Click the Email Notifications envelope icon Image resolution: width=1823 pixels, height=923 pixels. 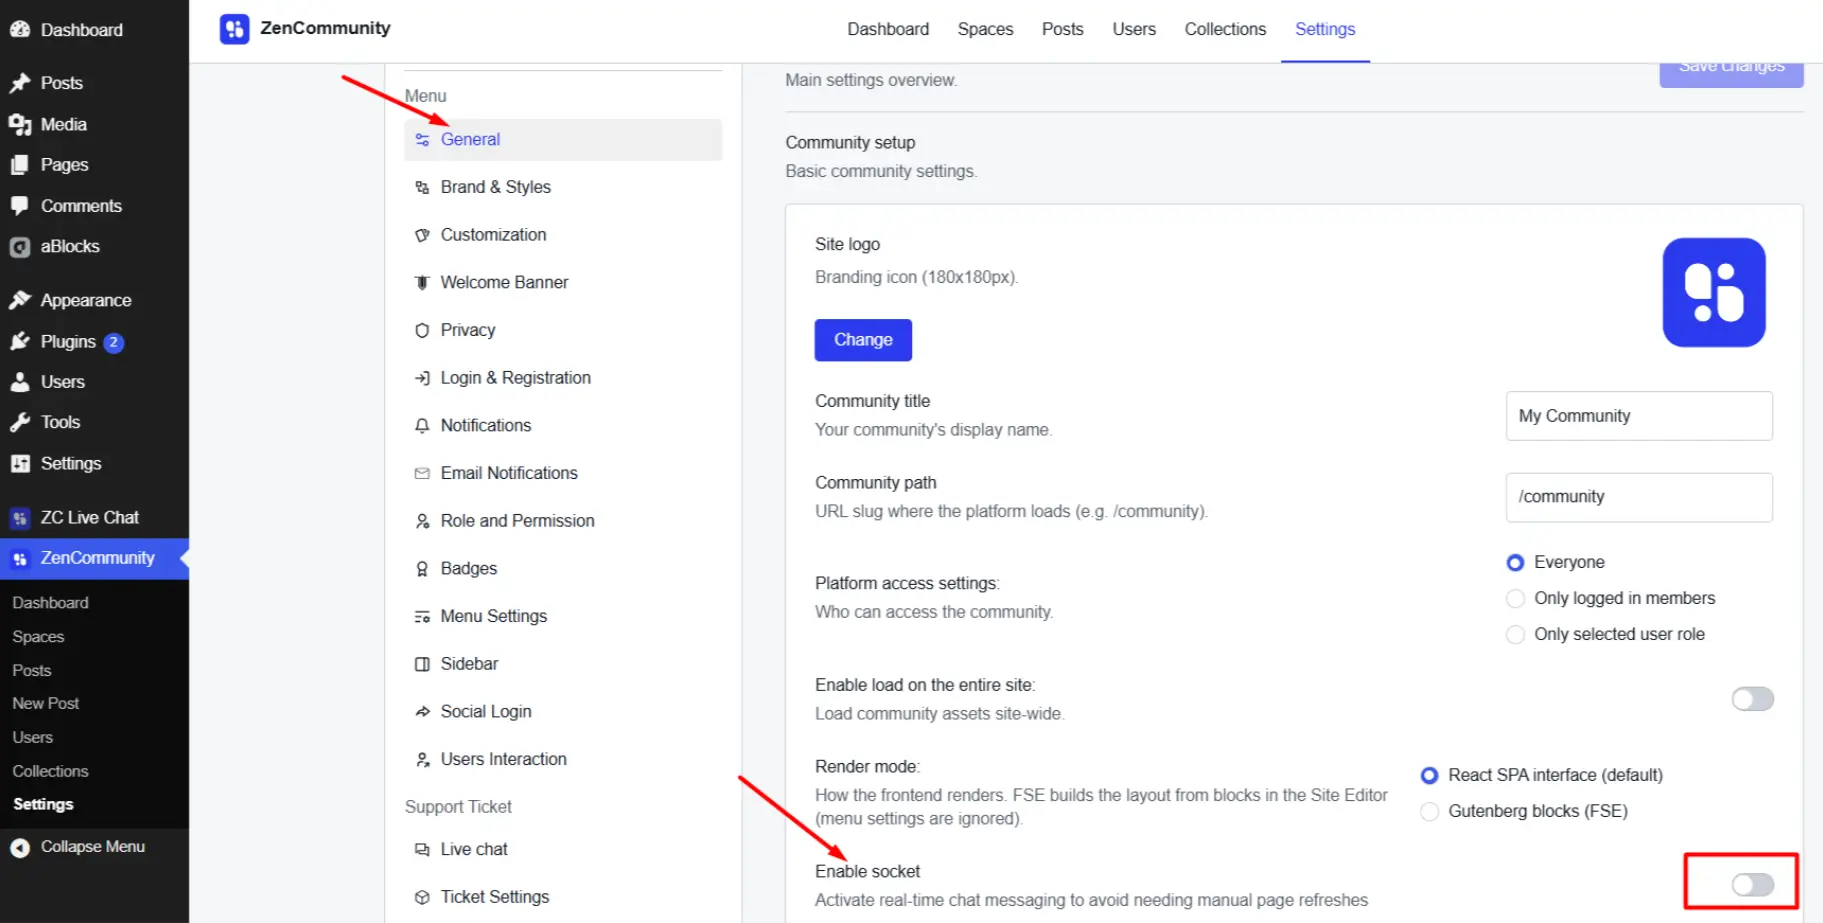(422, 473)
